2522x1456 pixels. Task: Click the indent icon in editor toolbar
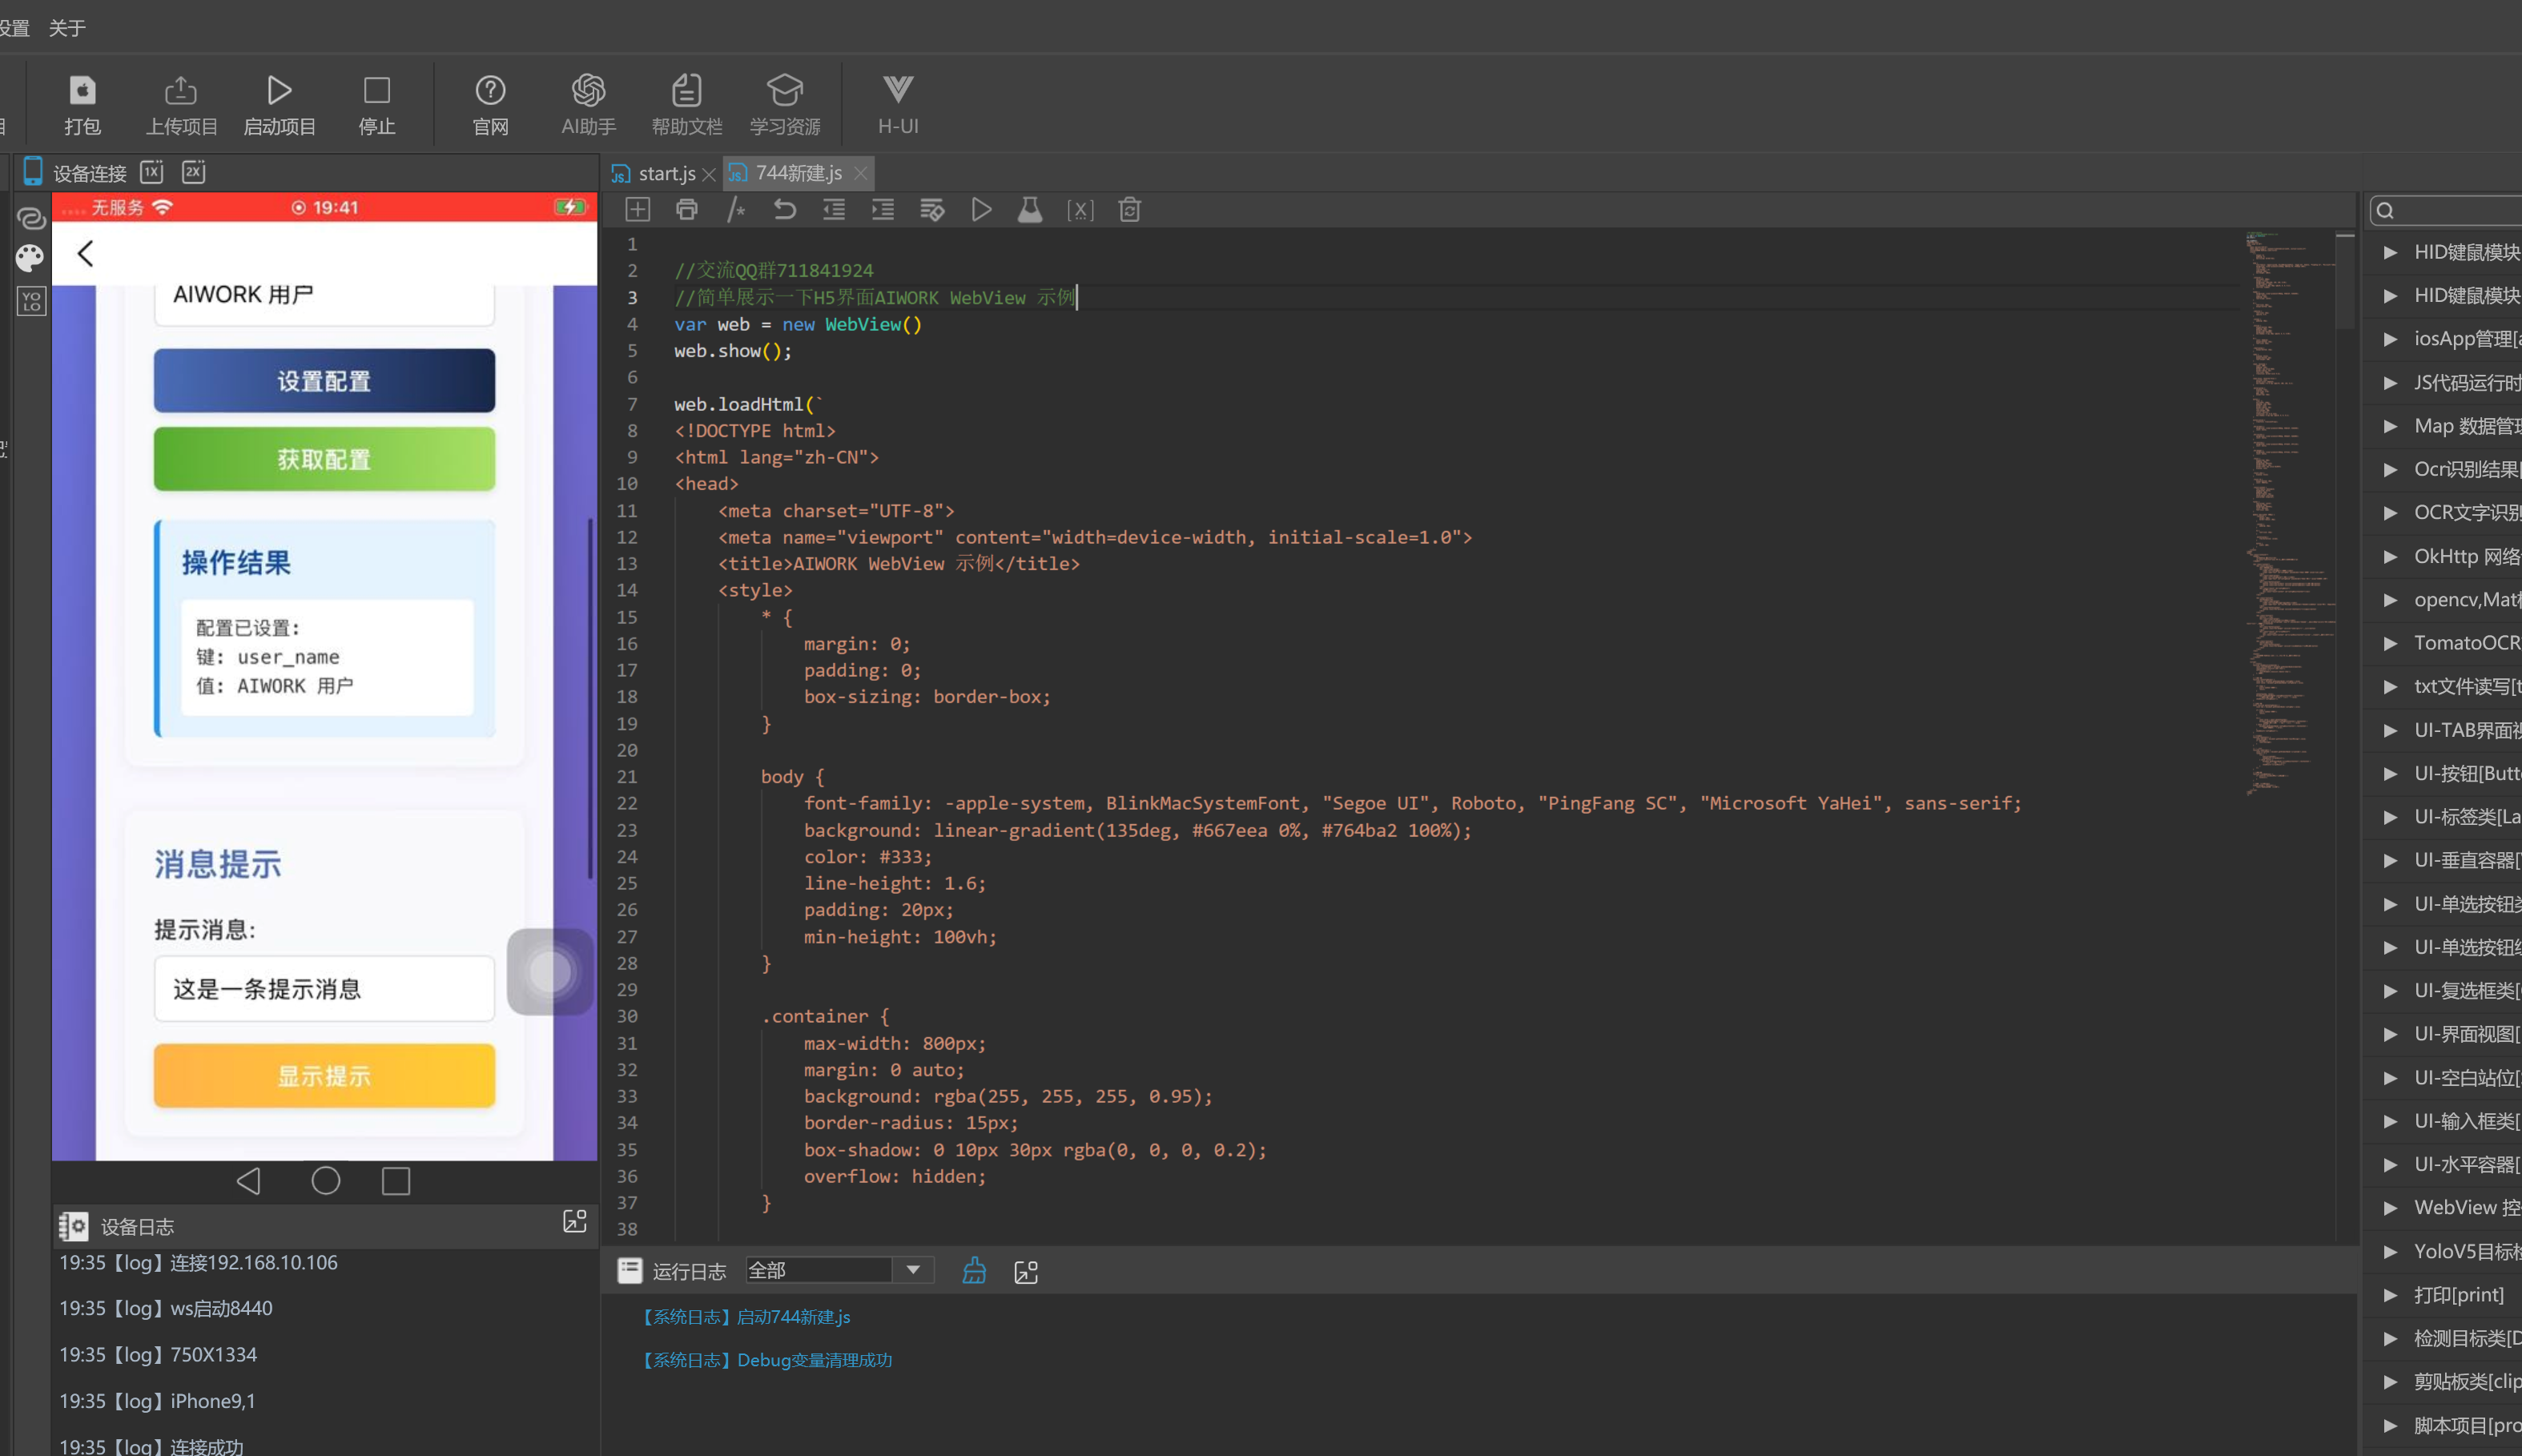pyautogui.click(x=883, y=210)
